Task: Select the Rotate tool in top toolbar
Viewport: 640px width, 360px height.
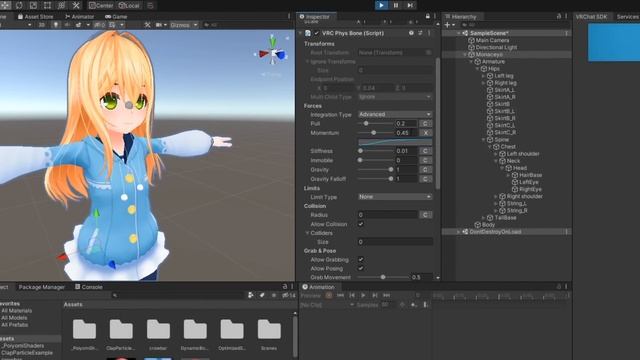Action: (19, 5)
